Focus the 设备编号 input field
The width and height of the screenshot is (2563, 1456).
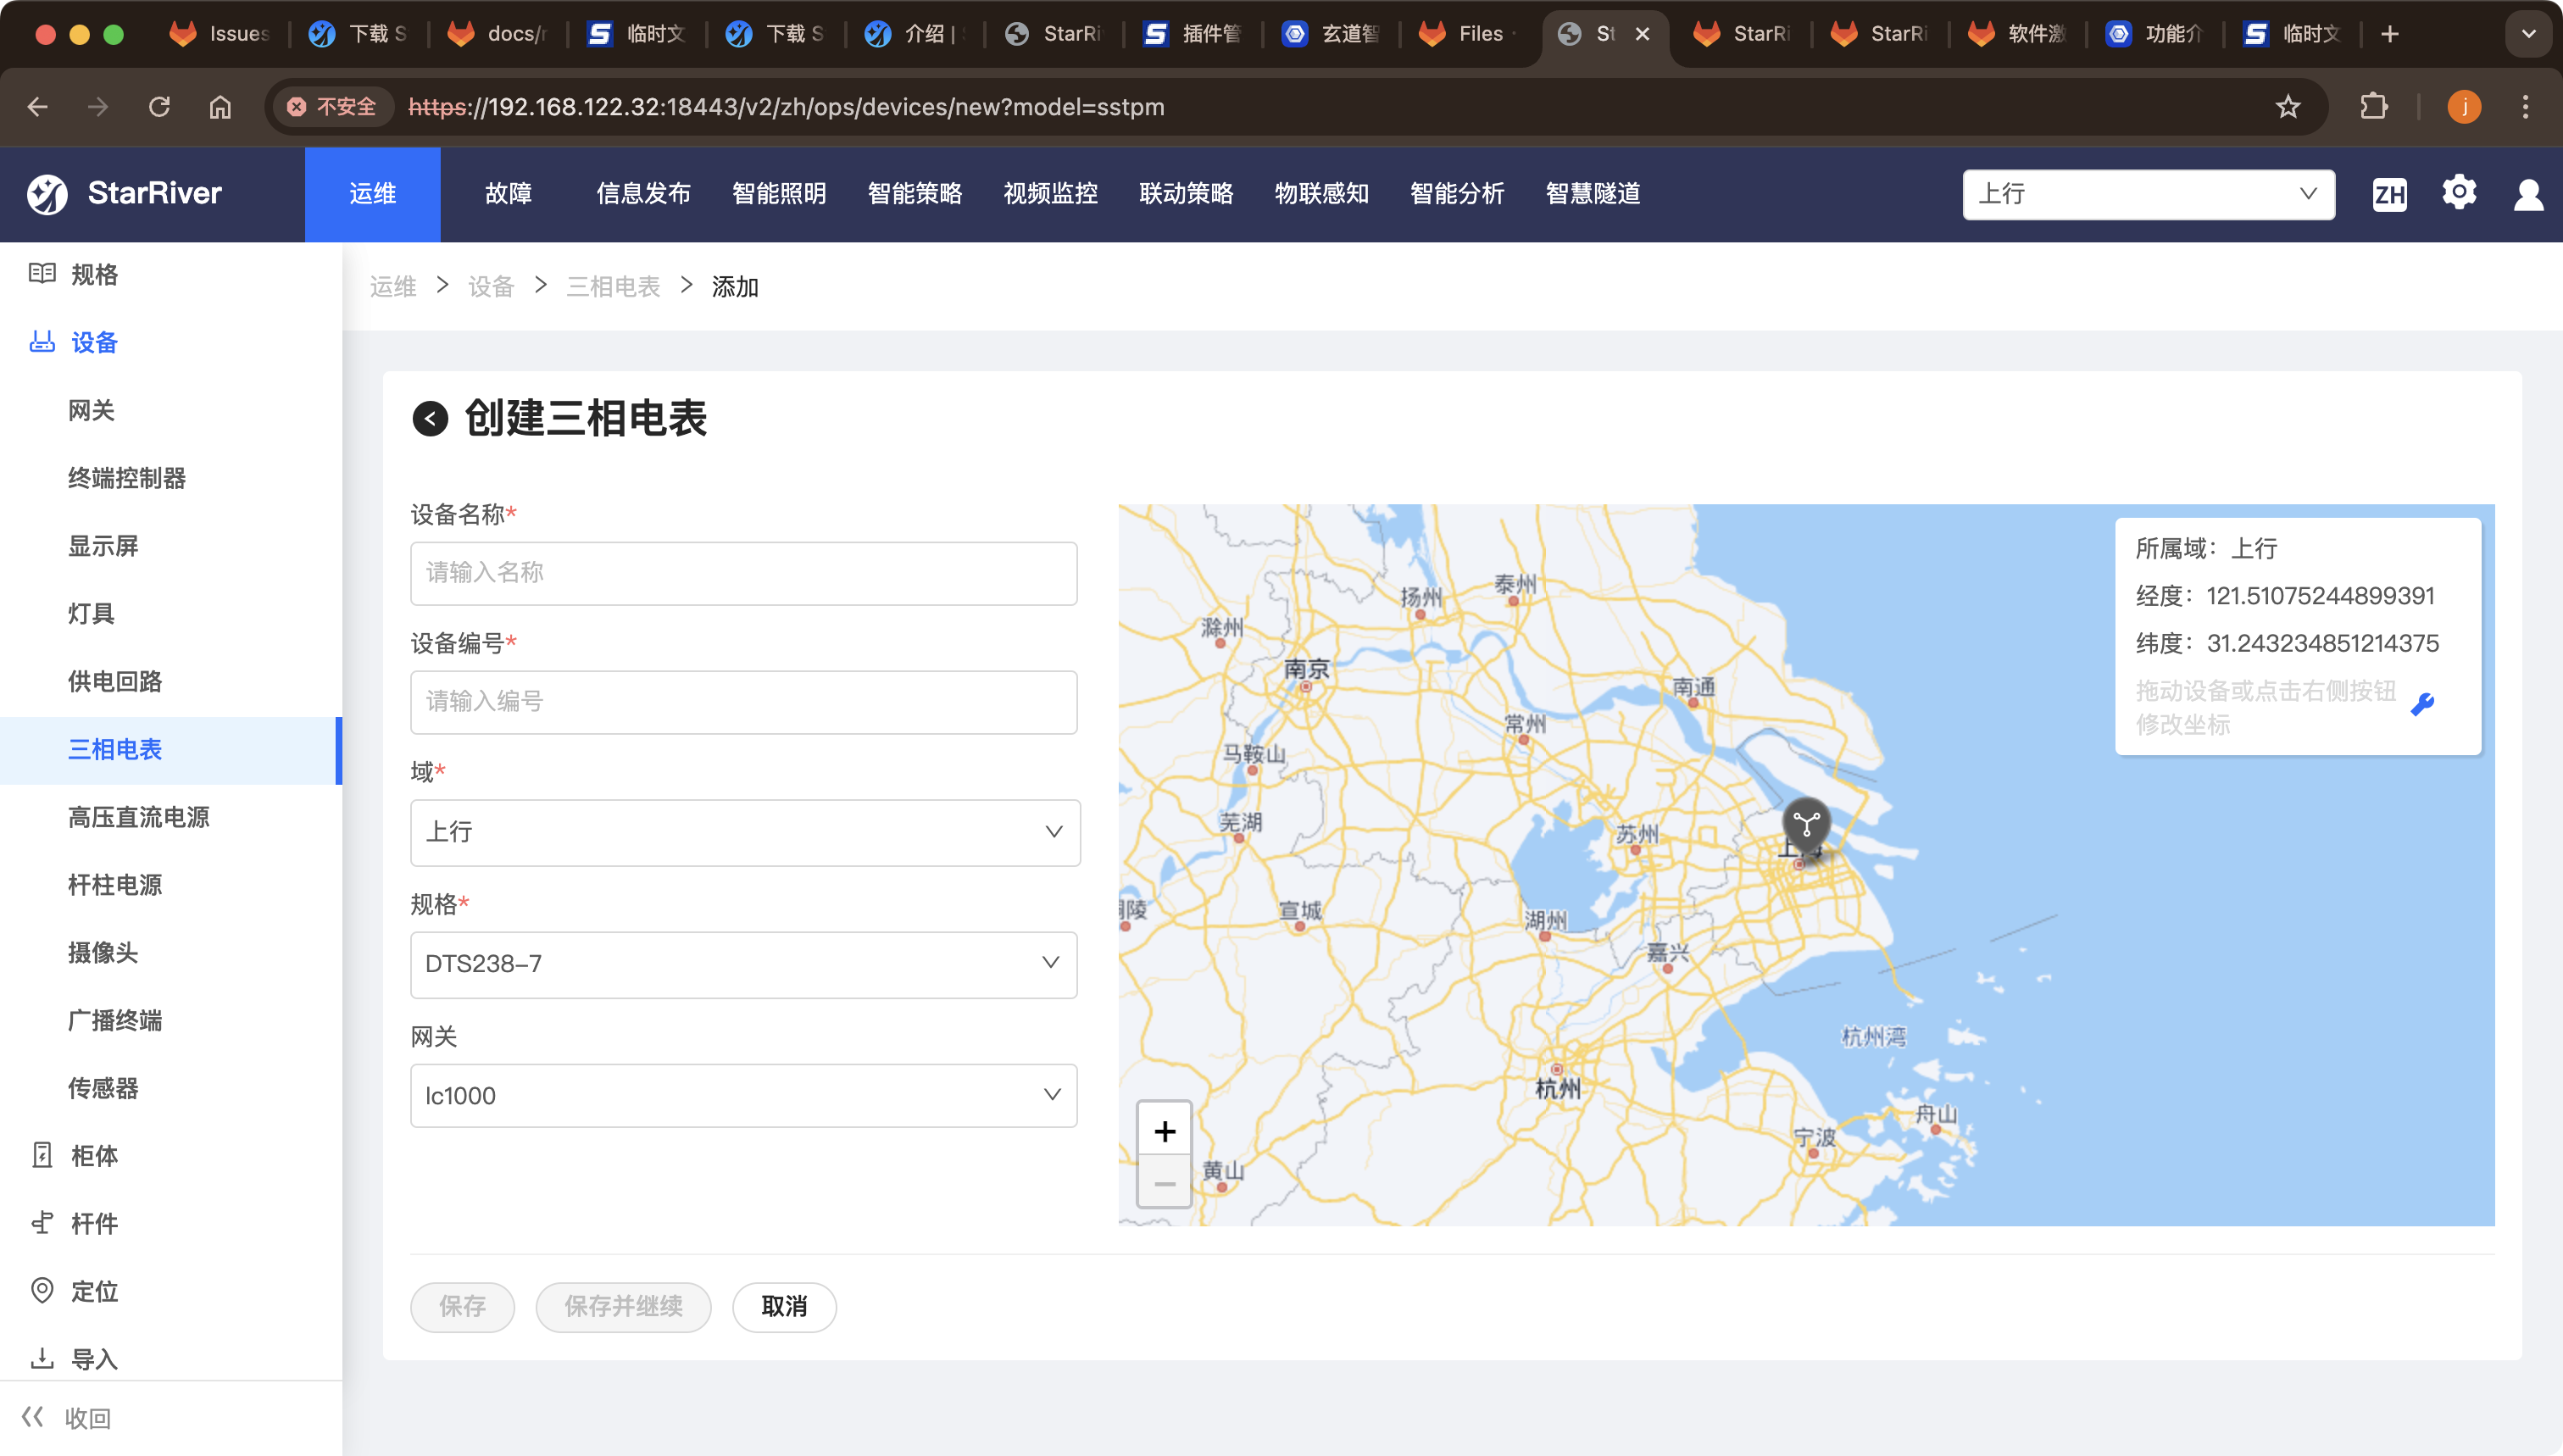pyautogui.click(x=744, y=702)
